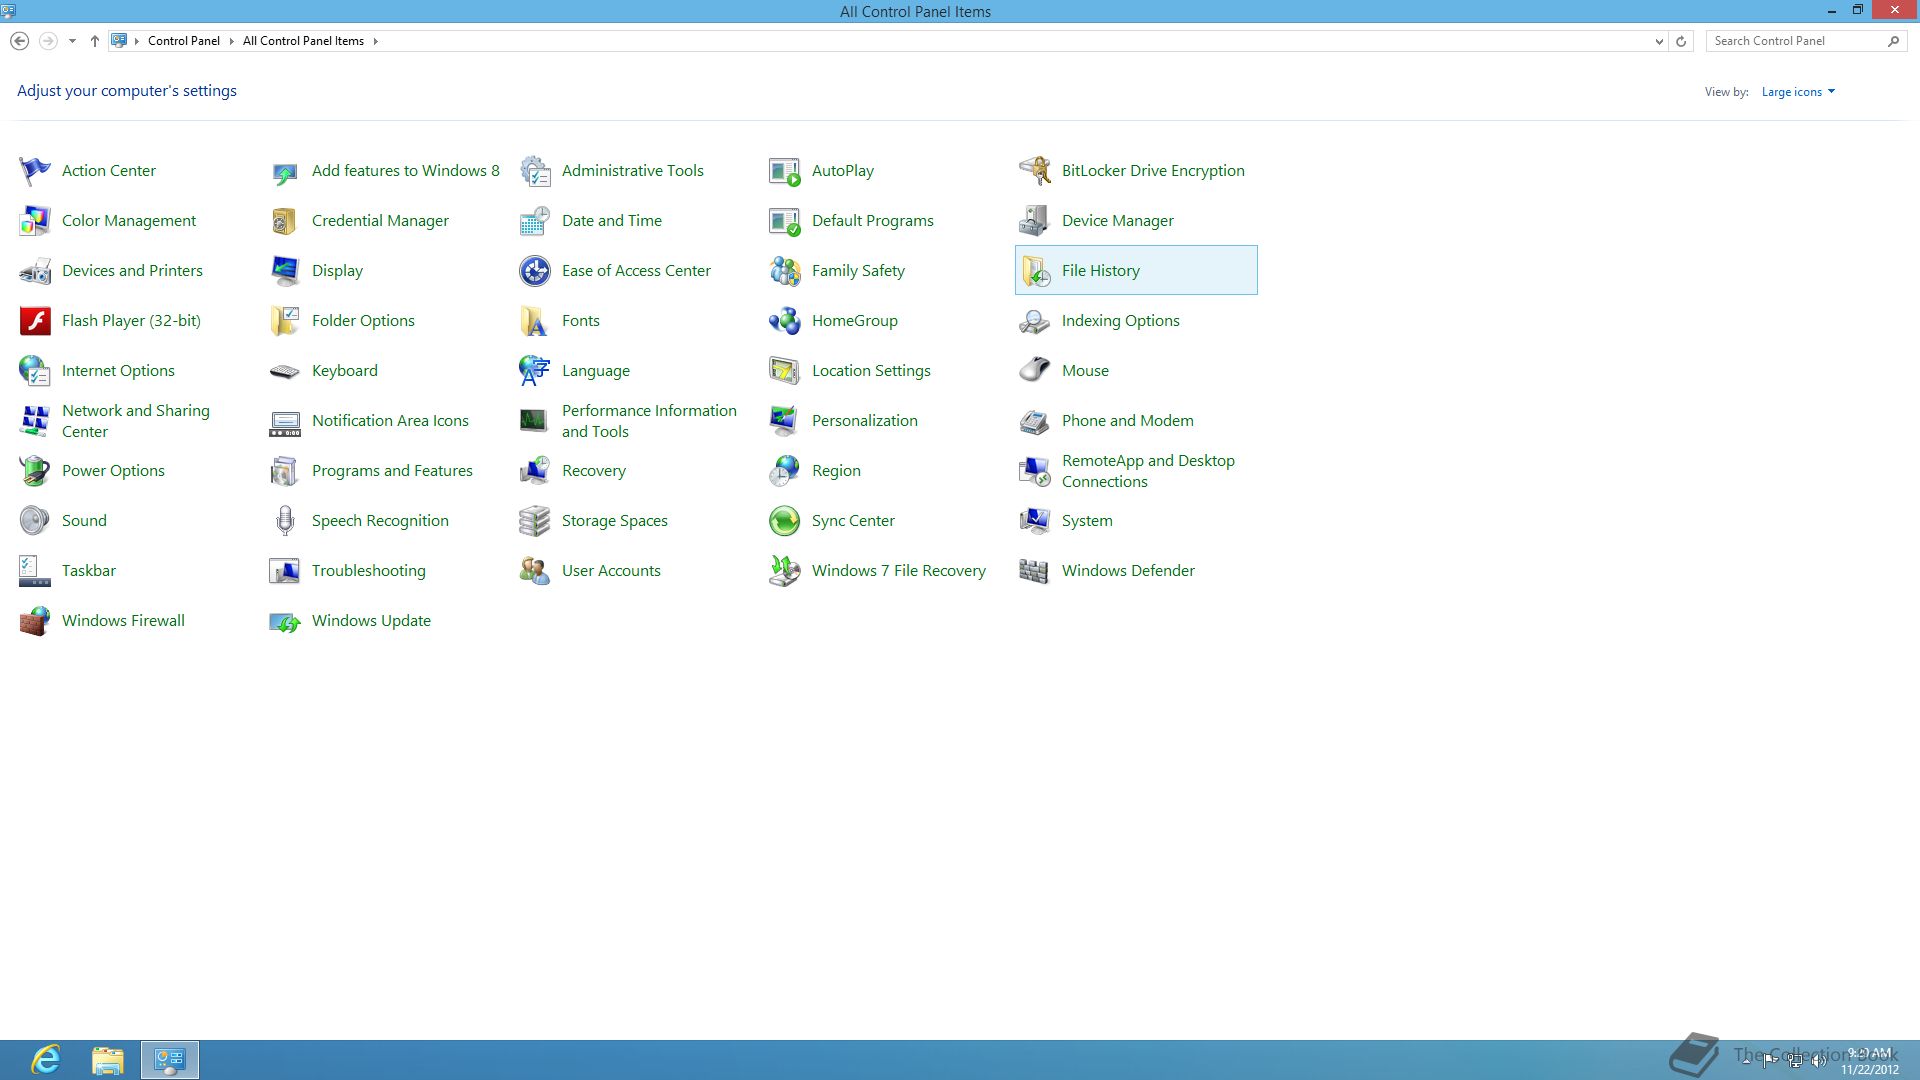Expand the chevron after All Control Panel Items
This screenshot has height=1080, width=1920.
(376, 41)
